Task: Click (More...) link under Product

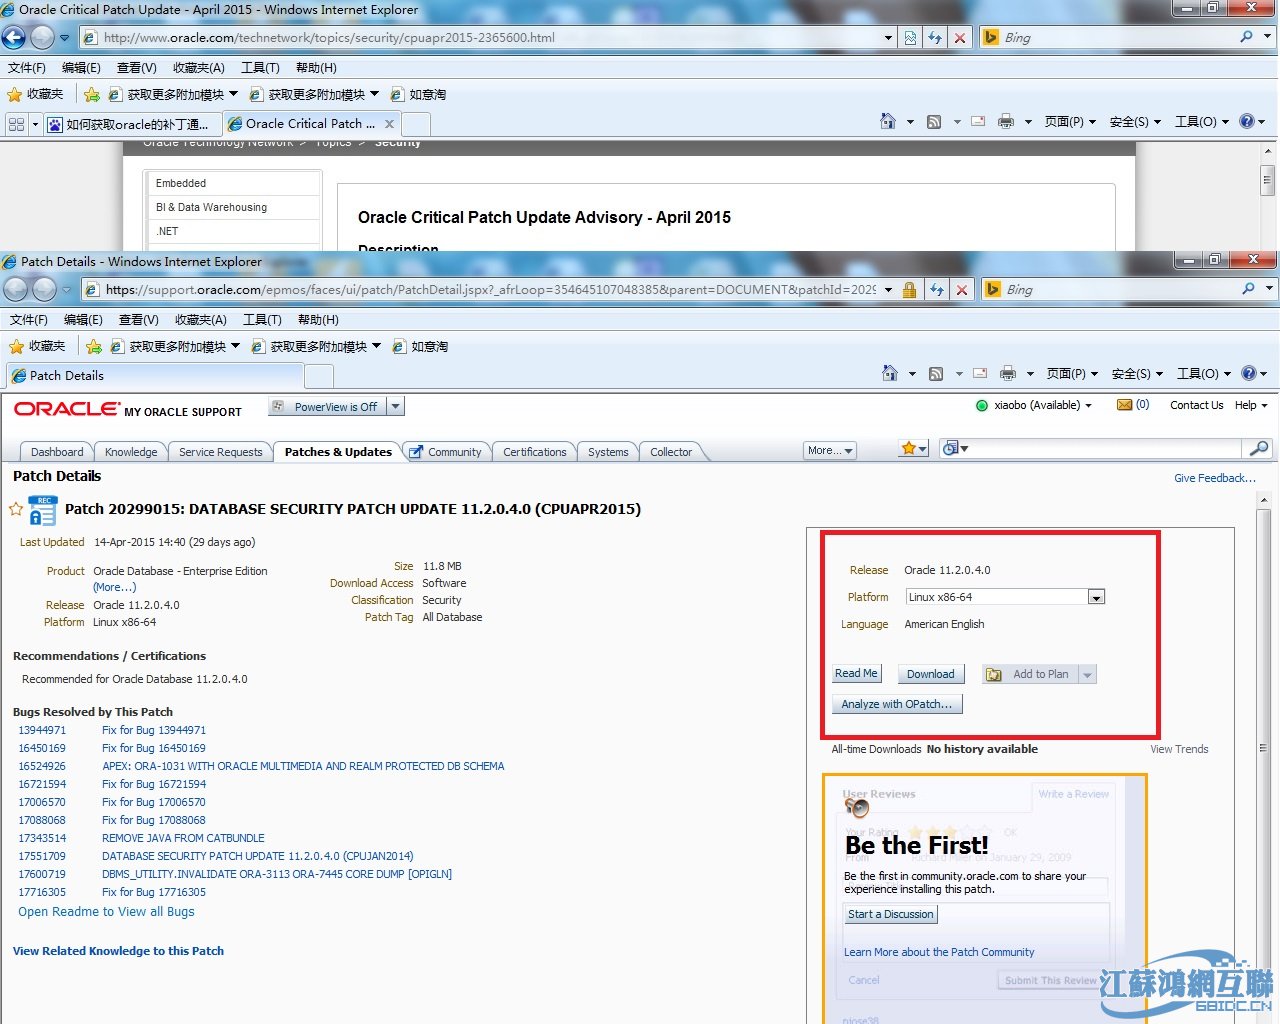Action: [114, 587]
